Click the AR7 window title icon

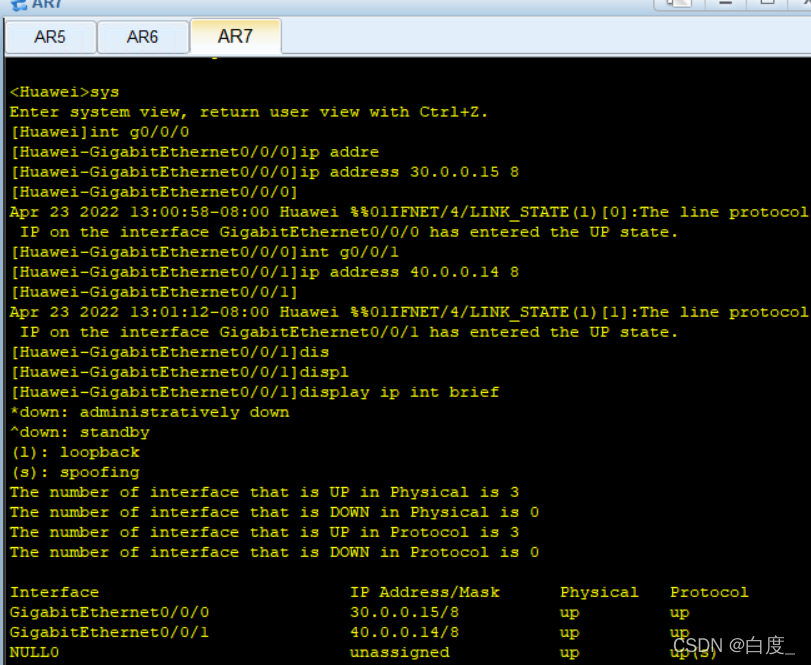[17, 4]
